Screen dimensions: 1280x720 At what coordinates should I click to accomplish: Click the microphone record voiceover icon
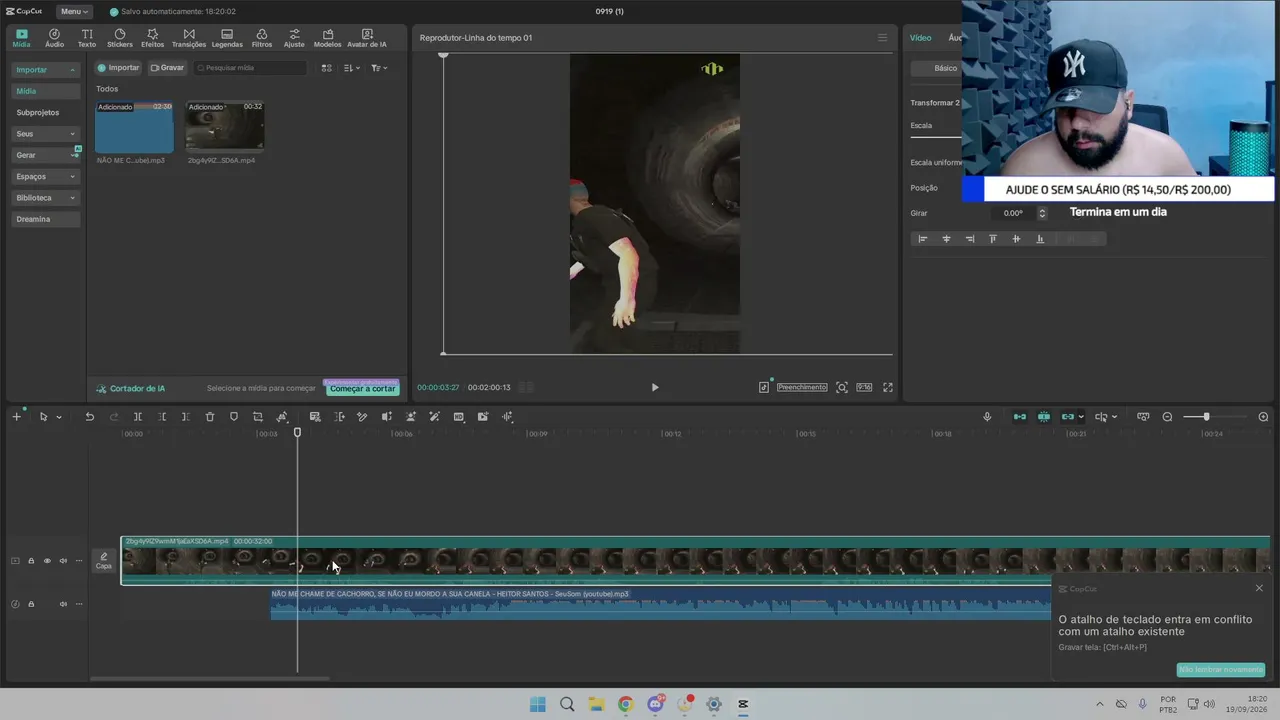(x=987, y=417)
